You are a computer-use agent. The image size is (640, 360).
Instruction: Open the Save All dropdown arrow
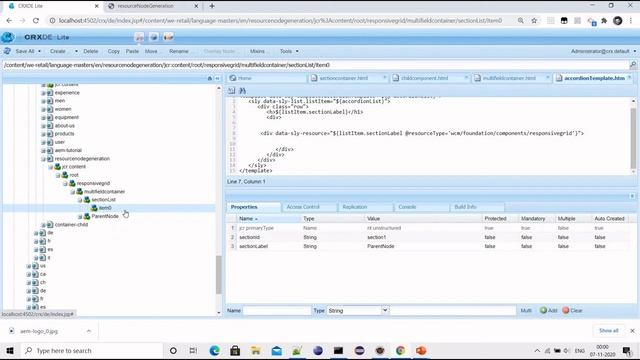pyautogui.click(x=40, y=51)
